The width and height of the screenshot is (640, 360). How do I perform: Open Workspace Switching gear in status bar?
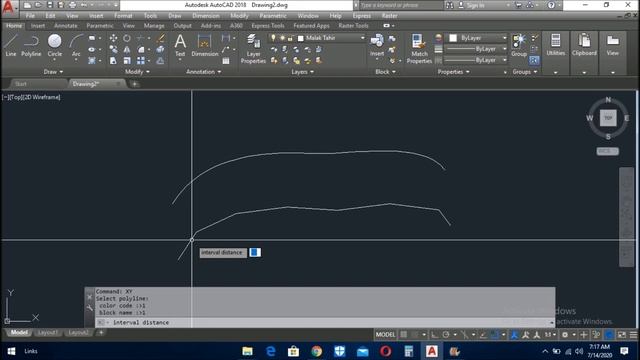point(565,335)
